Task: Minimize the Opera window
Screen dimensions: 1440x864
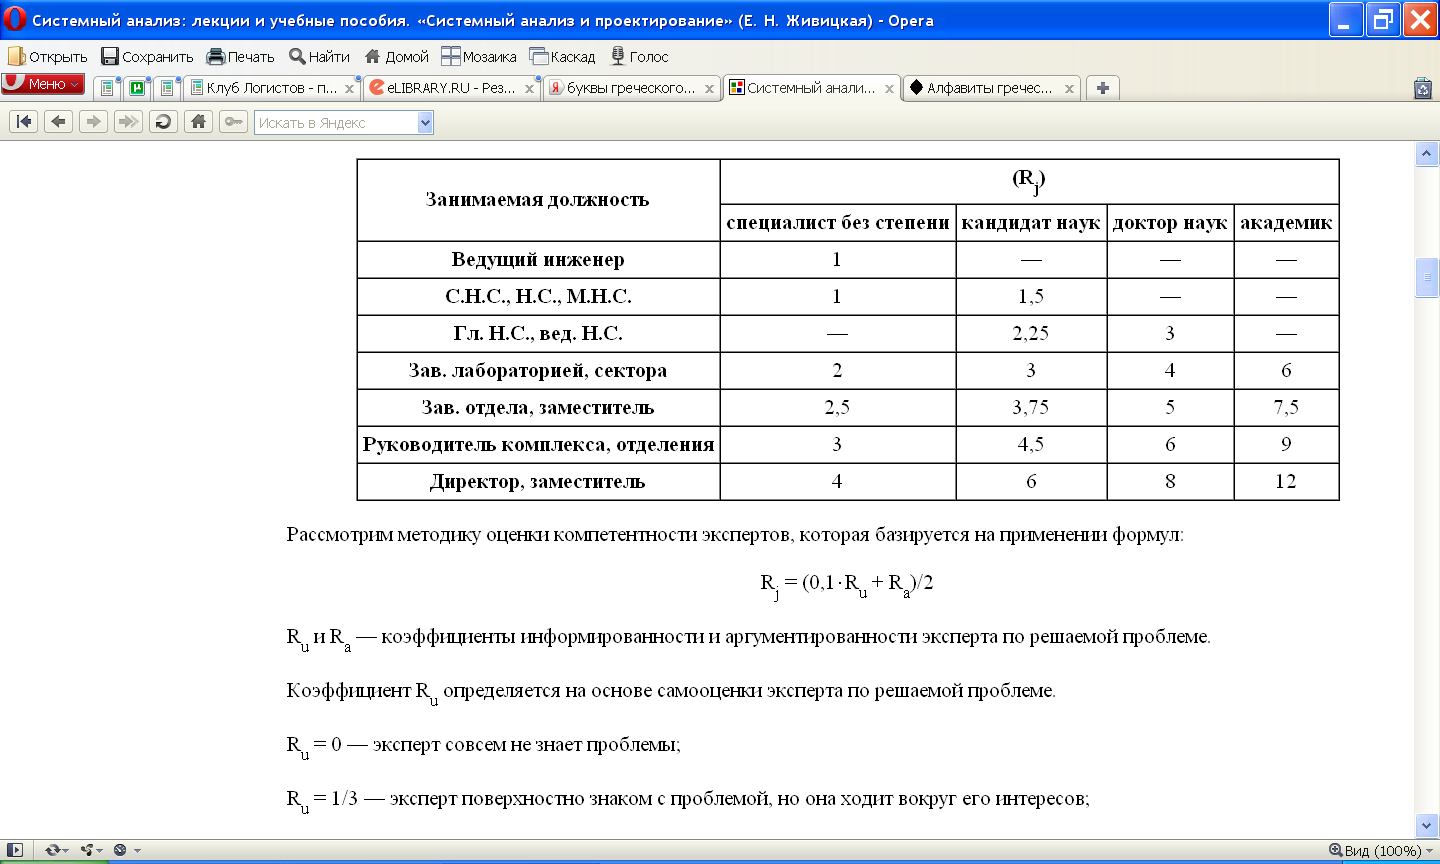Action: tap(1345, 19)
